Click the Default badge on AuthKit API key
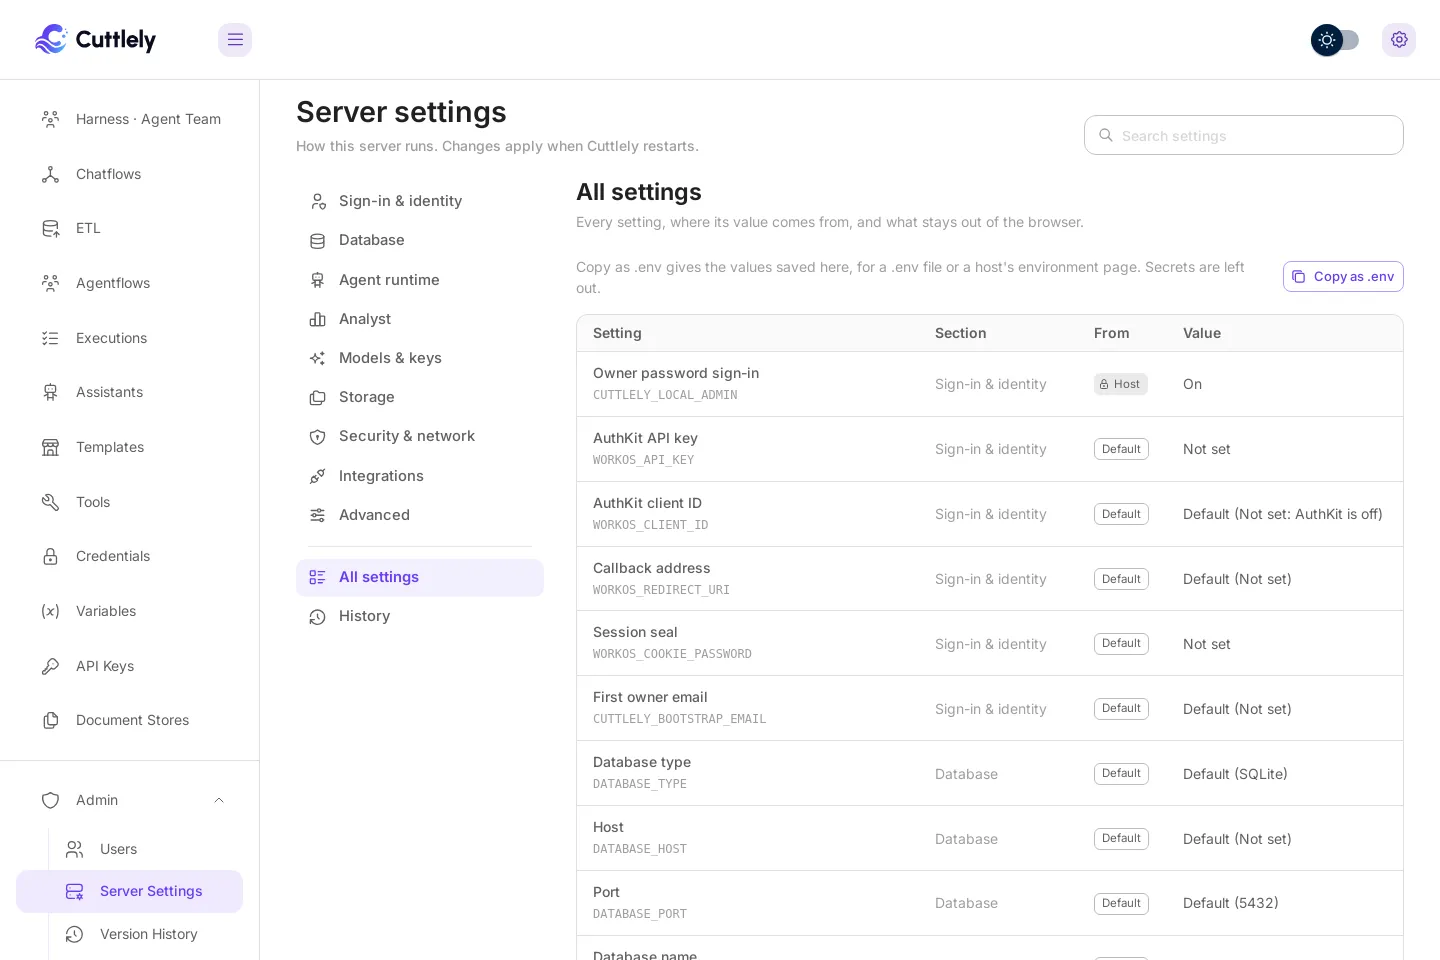Image resolution: width=1440 pixels, height=960 pixels. [x=1121, y=449]
